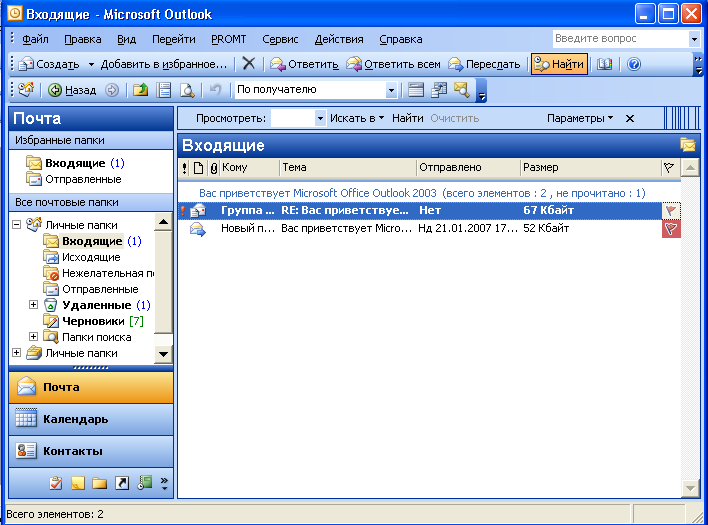Open the Journal icon in navigation bar
This screenshot has height=525, width=708.
pyautogui.click(x=144, y=483)
